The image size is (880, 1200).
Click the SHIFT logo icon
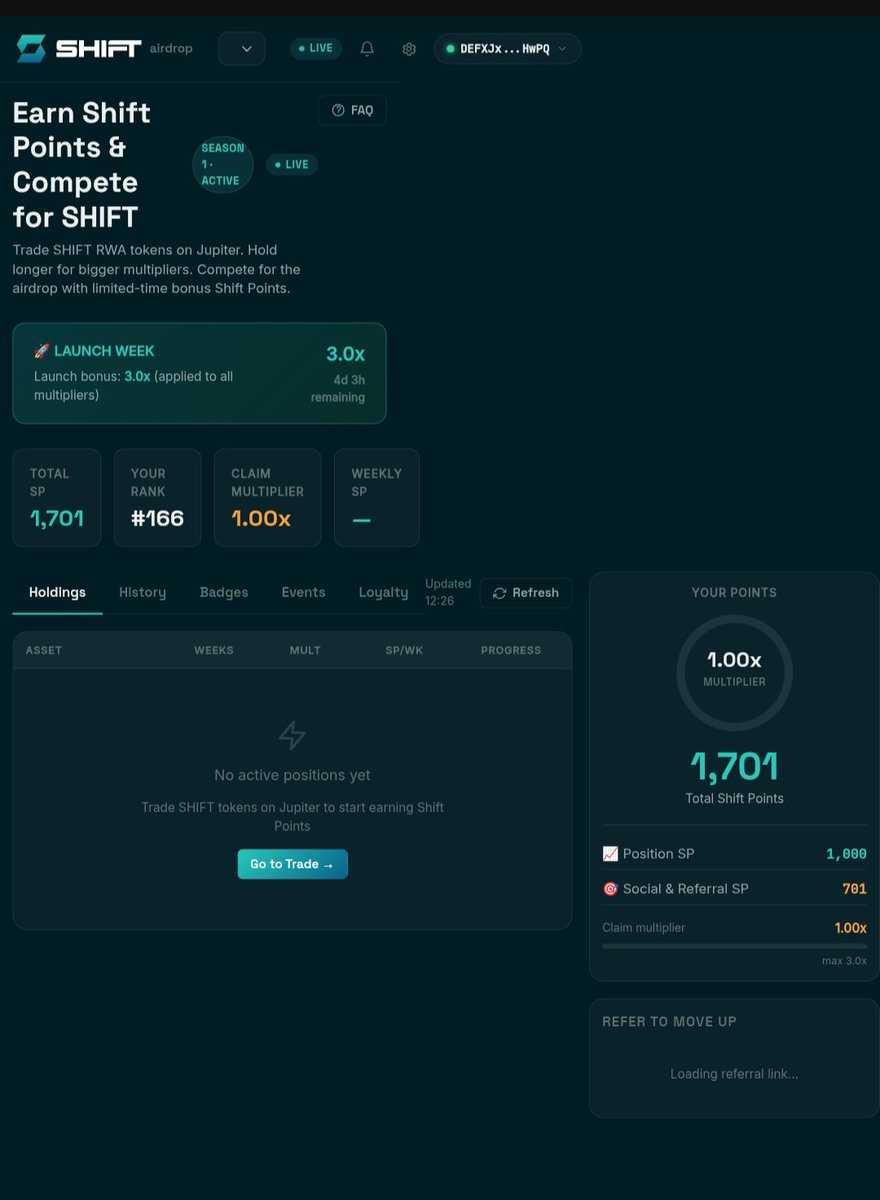[x=31, y=48]
